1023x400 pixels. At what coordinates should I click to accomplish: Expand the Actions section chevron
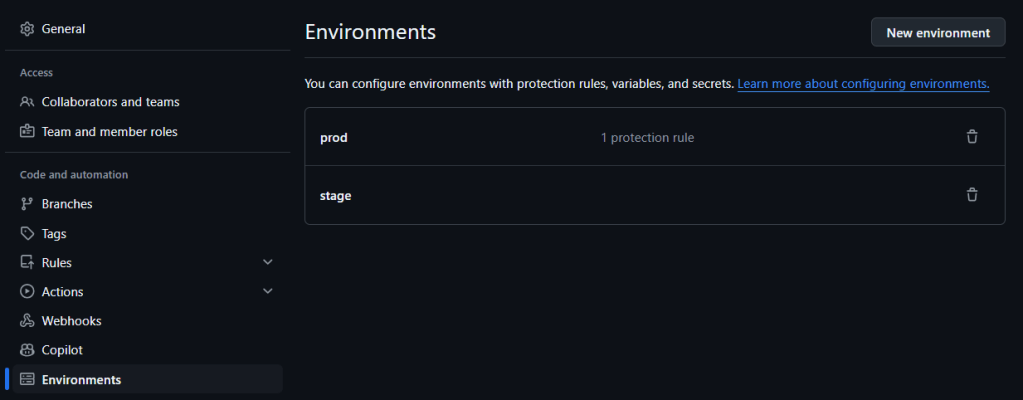(x=267, y=291)
